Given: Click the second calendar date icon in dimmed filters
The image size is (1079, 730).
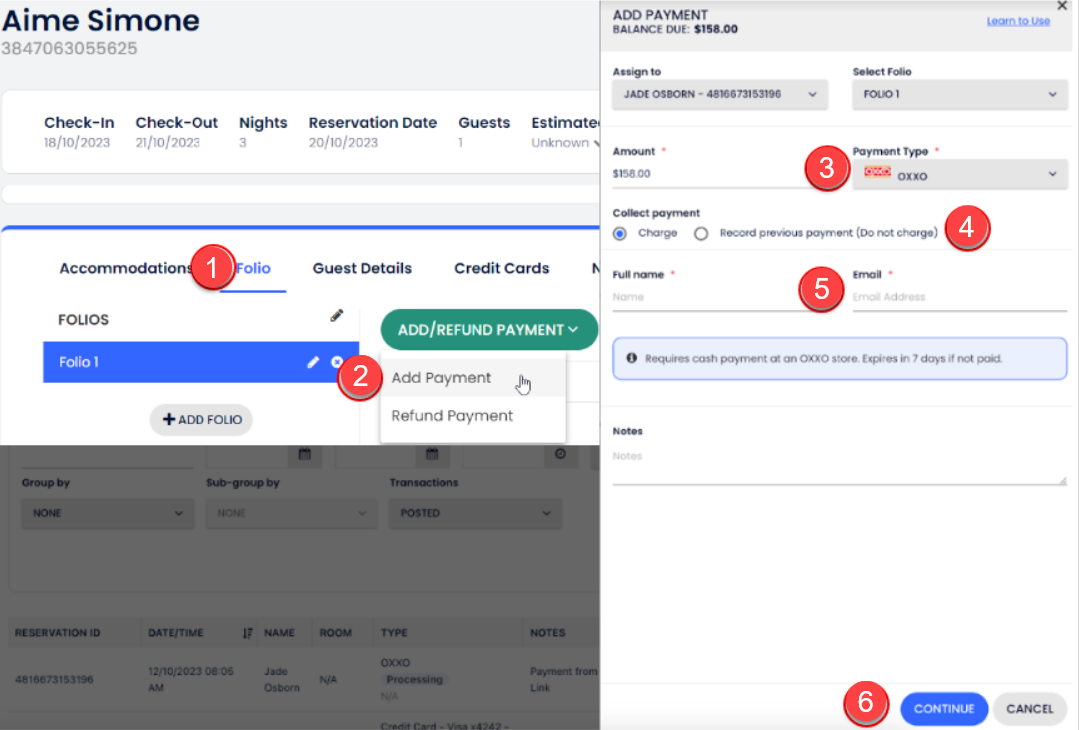Looking at the screenshot, I should click(432, 454).
